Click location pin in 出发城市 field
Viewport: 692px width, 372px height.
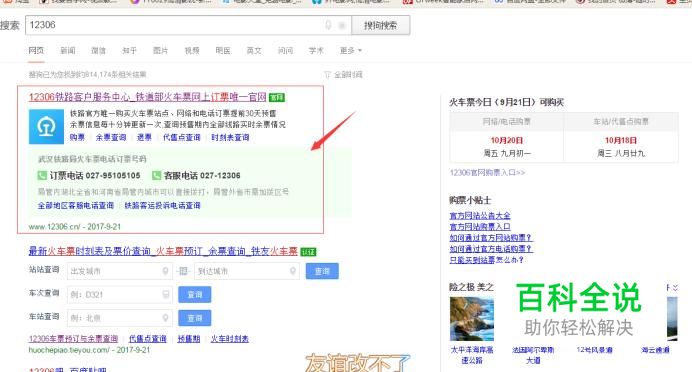(165, 271)
